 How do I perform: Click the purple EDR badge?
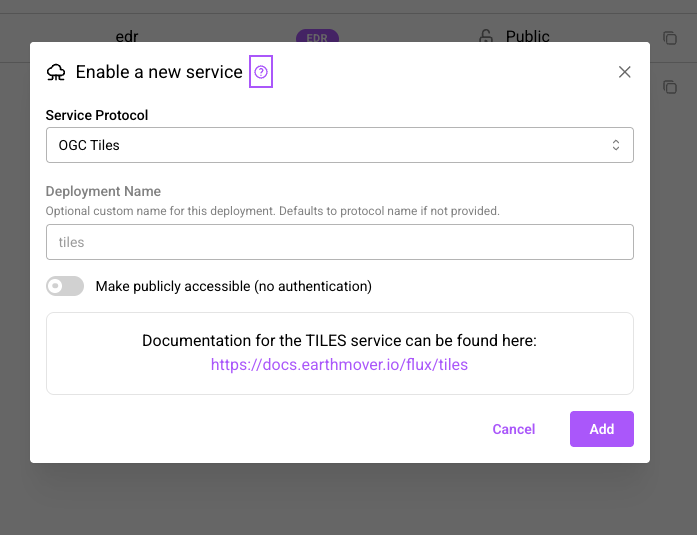tap(317, 37)
